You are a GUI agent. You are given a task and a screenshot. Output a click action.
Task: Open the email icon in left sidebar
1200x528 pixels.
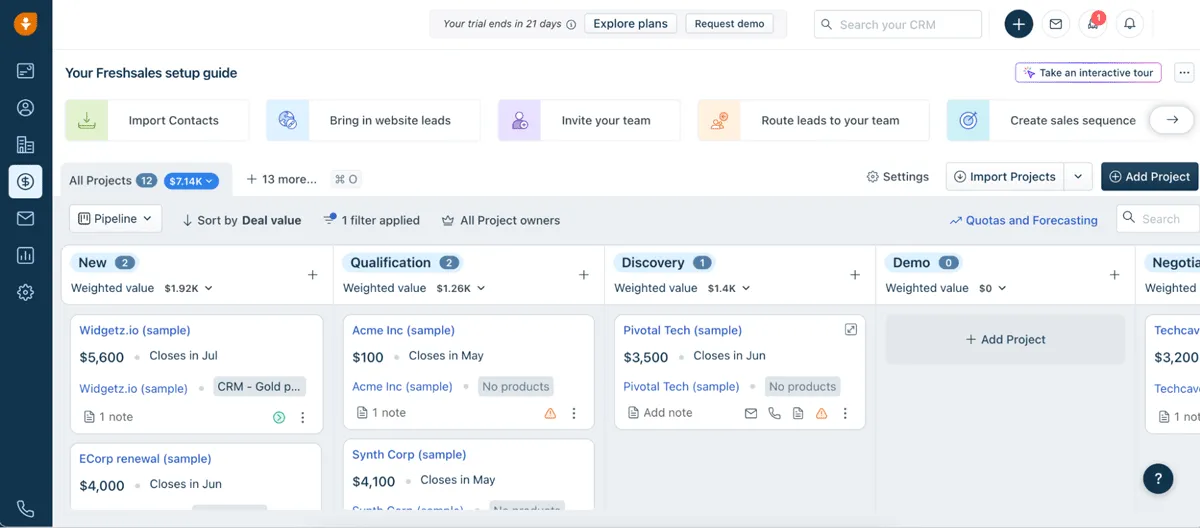(x=25, y=219)
